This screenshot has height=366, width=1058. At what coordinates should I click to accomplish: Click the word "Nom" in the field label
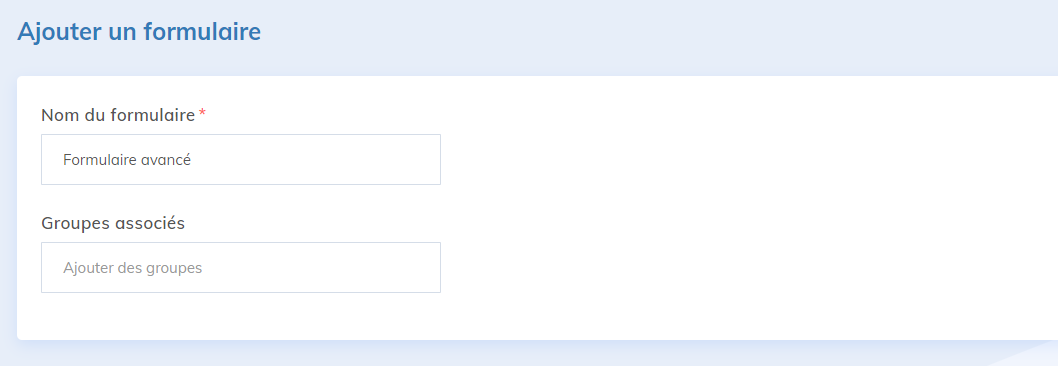(57, 115)
